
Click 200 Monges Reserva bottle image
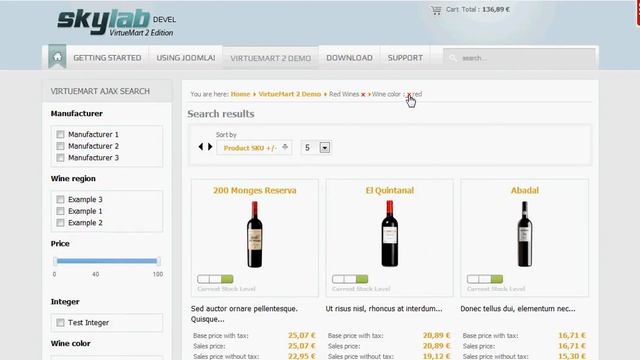click(x=255, y=234)
